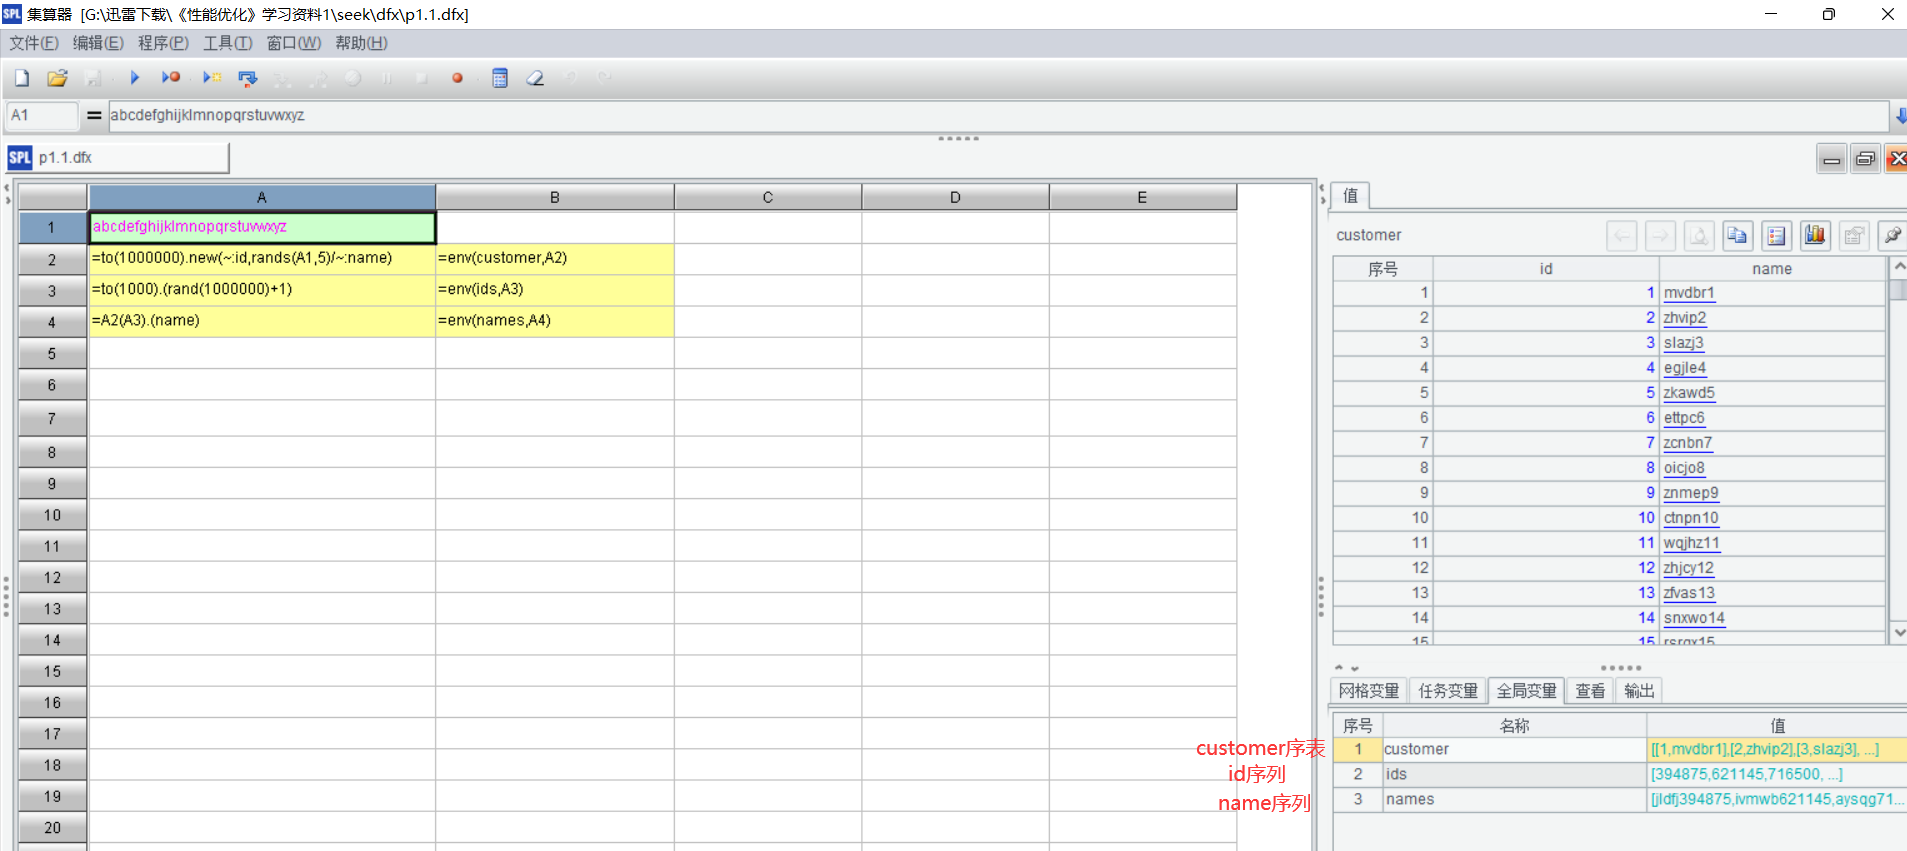Switch to the 任务变量 tab
Screen dimensions: 1907x851
click(1448, 691)
